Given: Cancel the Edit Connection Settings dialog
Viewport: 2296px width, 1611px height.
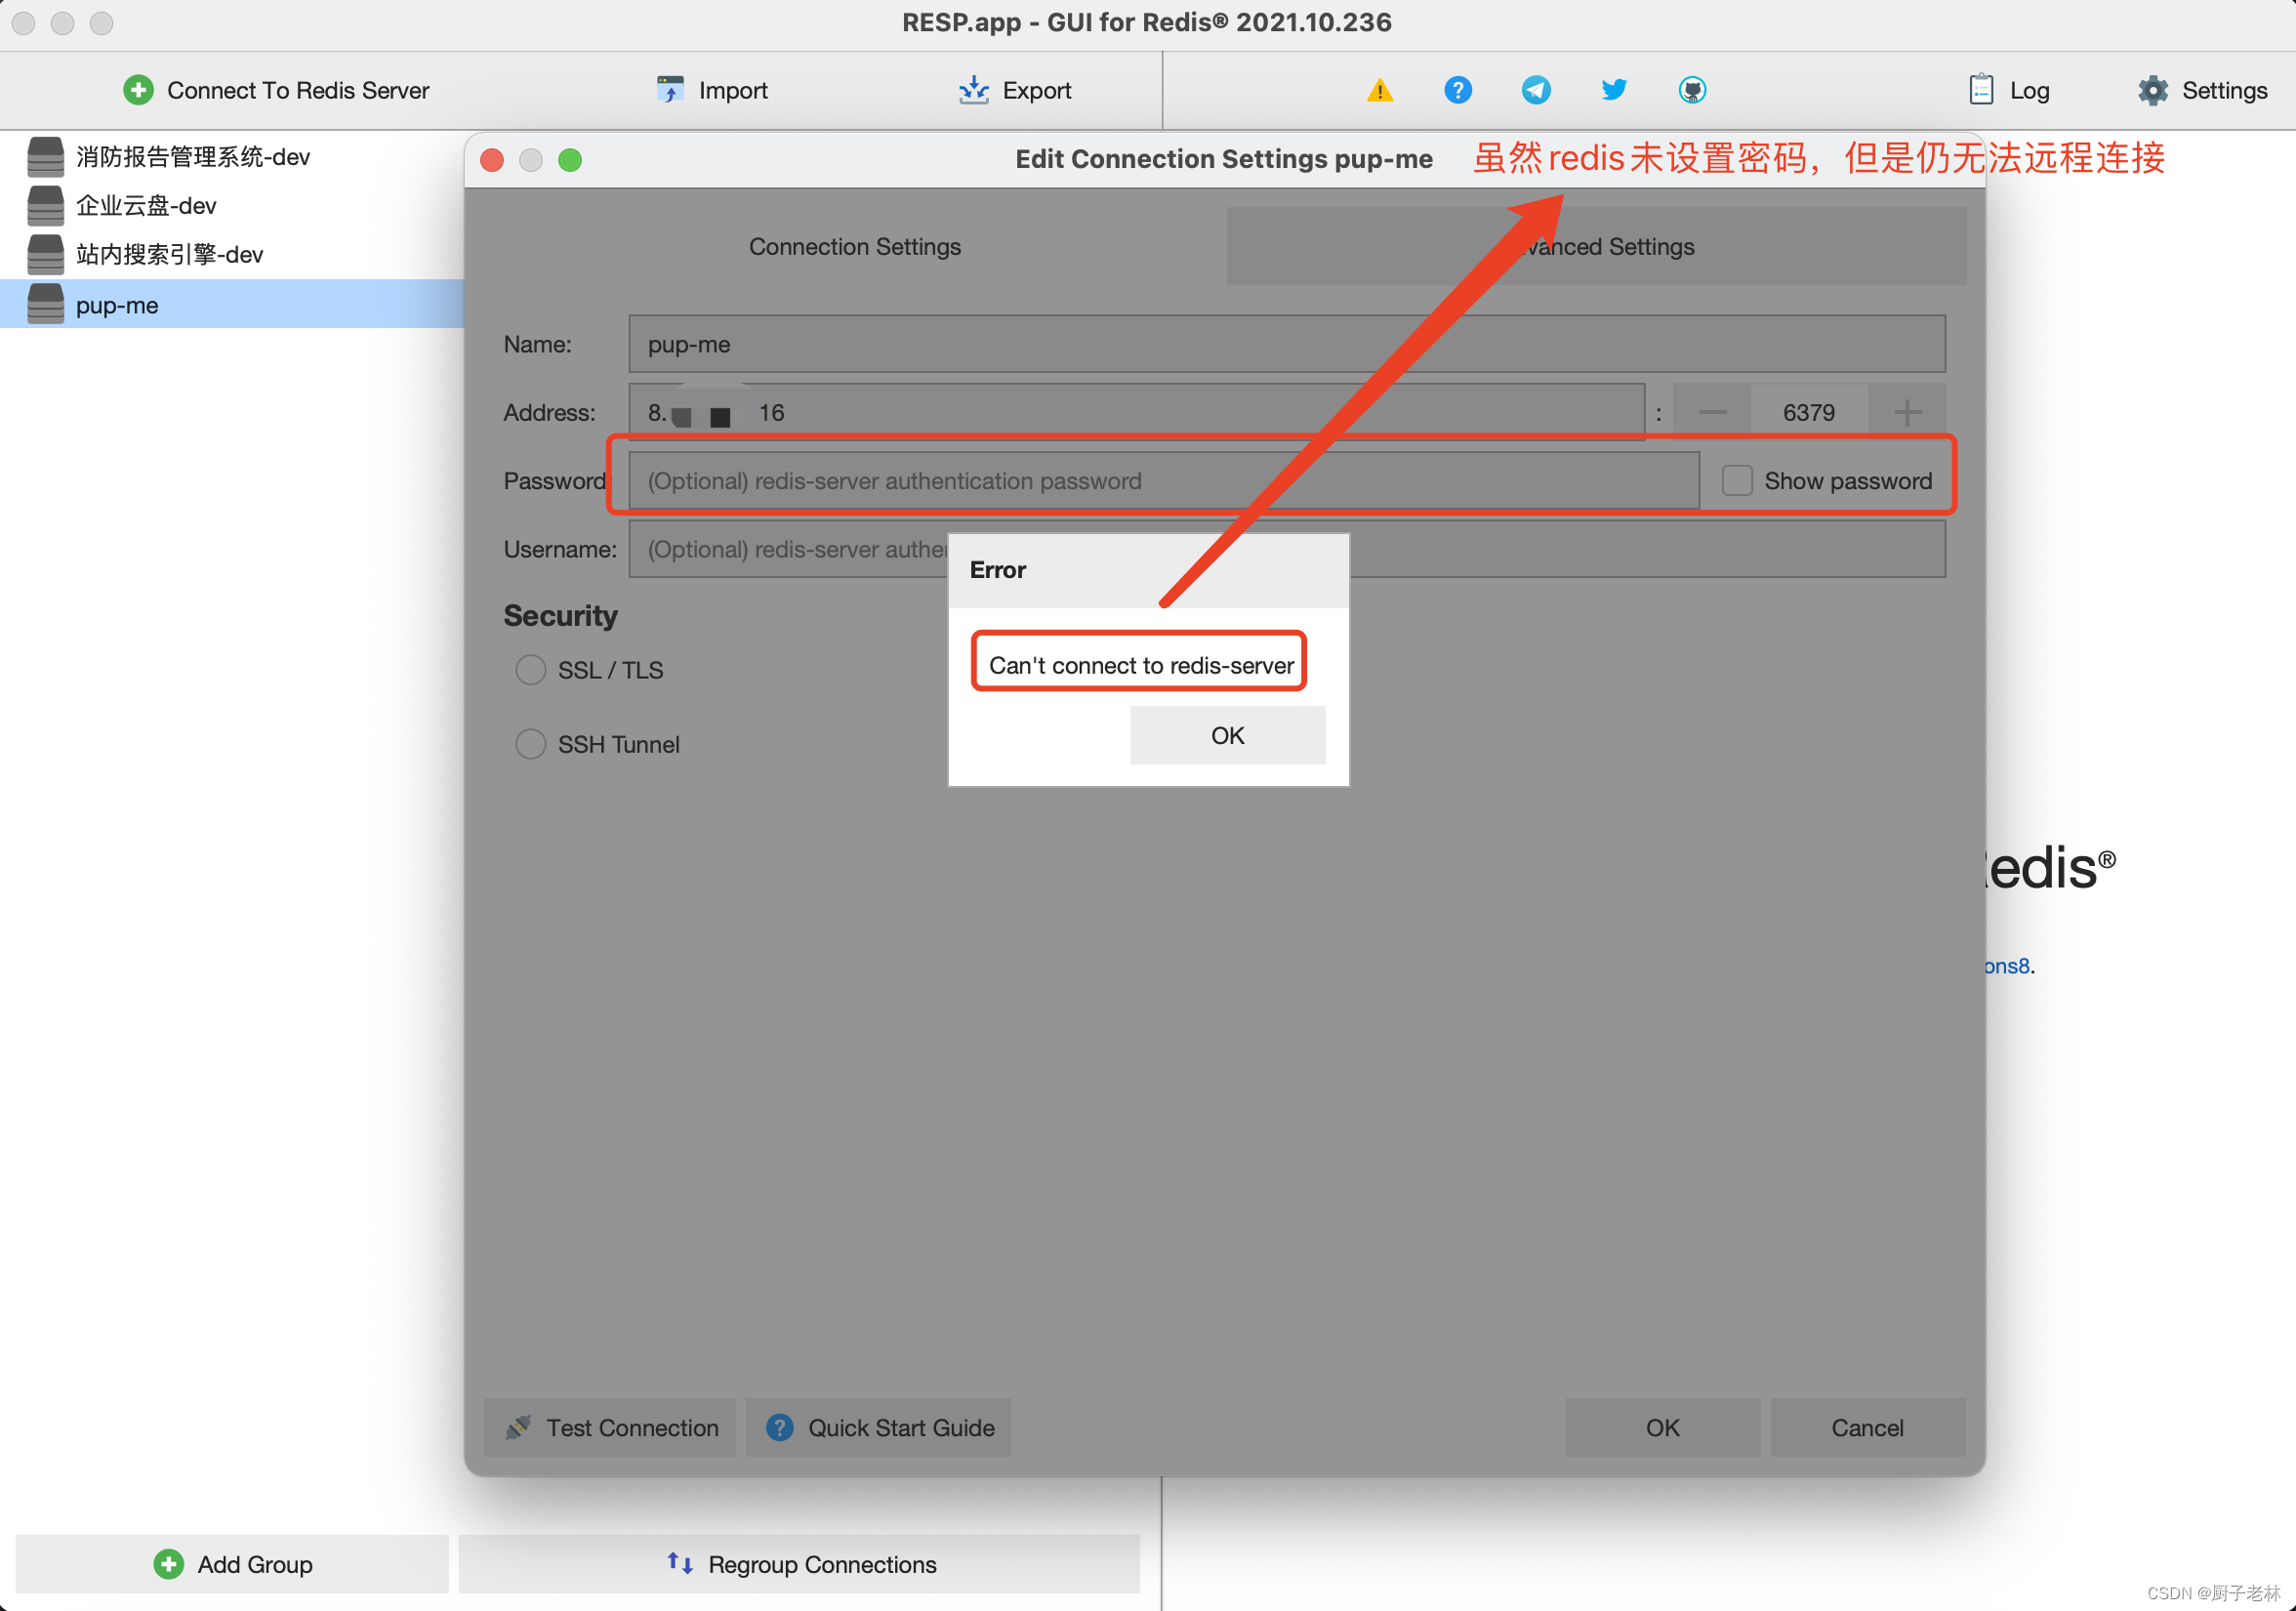Looking at the screenshot, I should point(1867,1427).
